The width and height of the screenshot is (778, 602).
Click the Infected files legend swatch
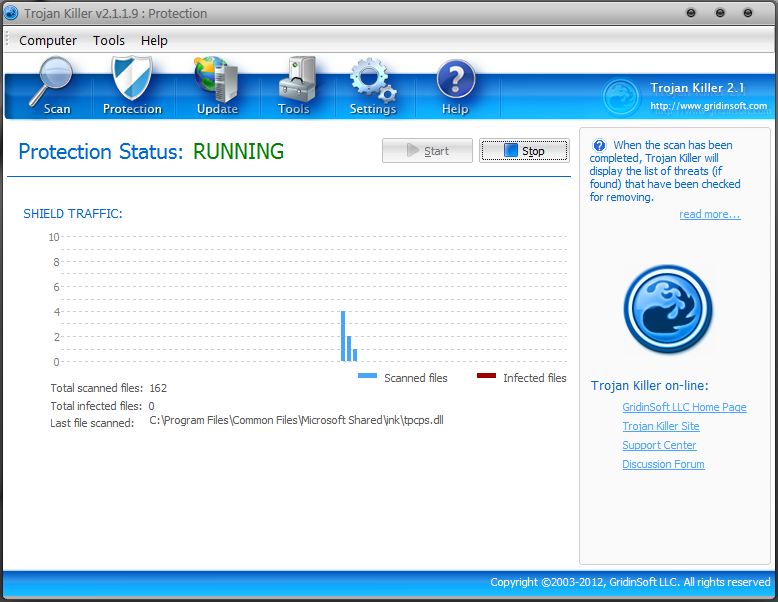point(486,376)
